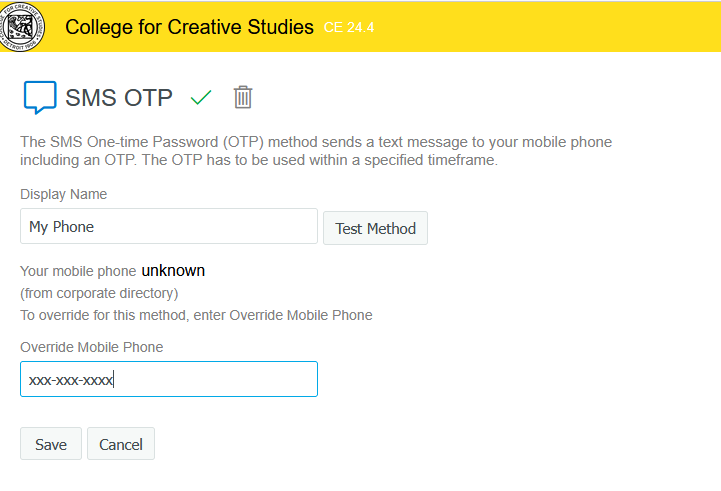721x491 pixels.
Task: Click the yellow header banner background
Action: click(550, 26)
